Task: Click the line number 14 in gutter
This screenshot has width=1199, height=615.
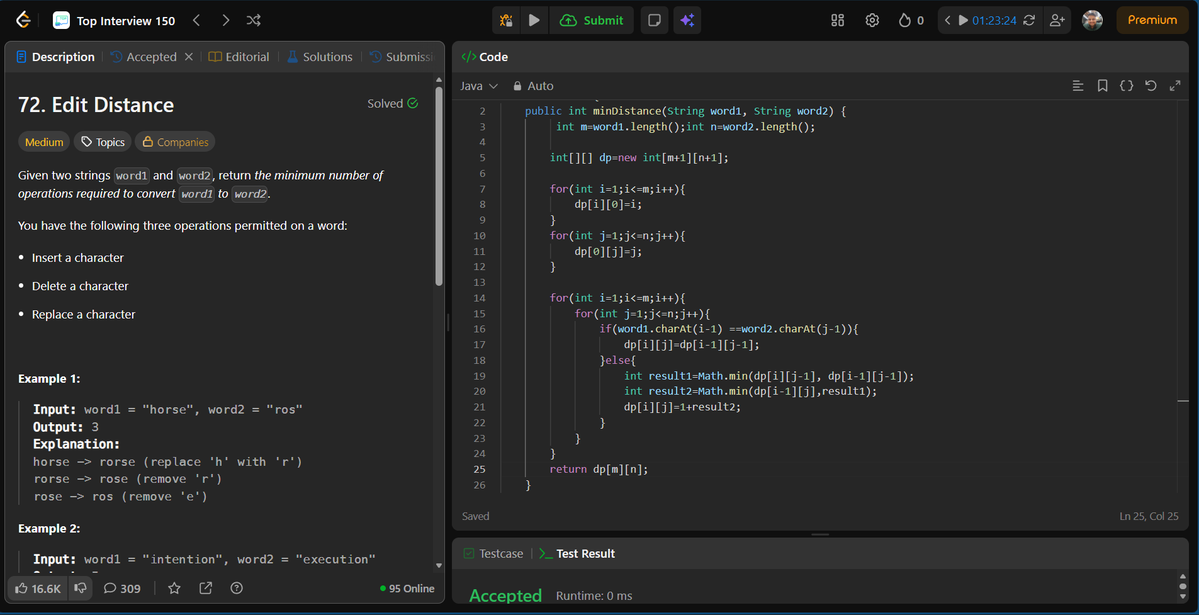Action: click(x=479, y=298)
